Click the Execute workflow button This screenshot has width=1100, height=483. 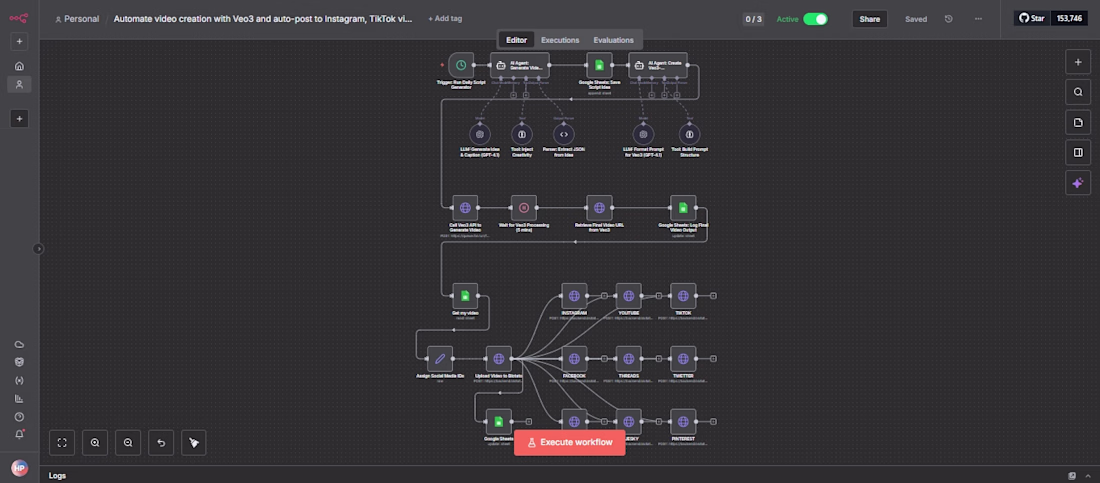[570, 442]
